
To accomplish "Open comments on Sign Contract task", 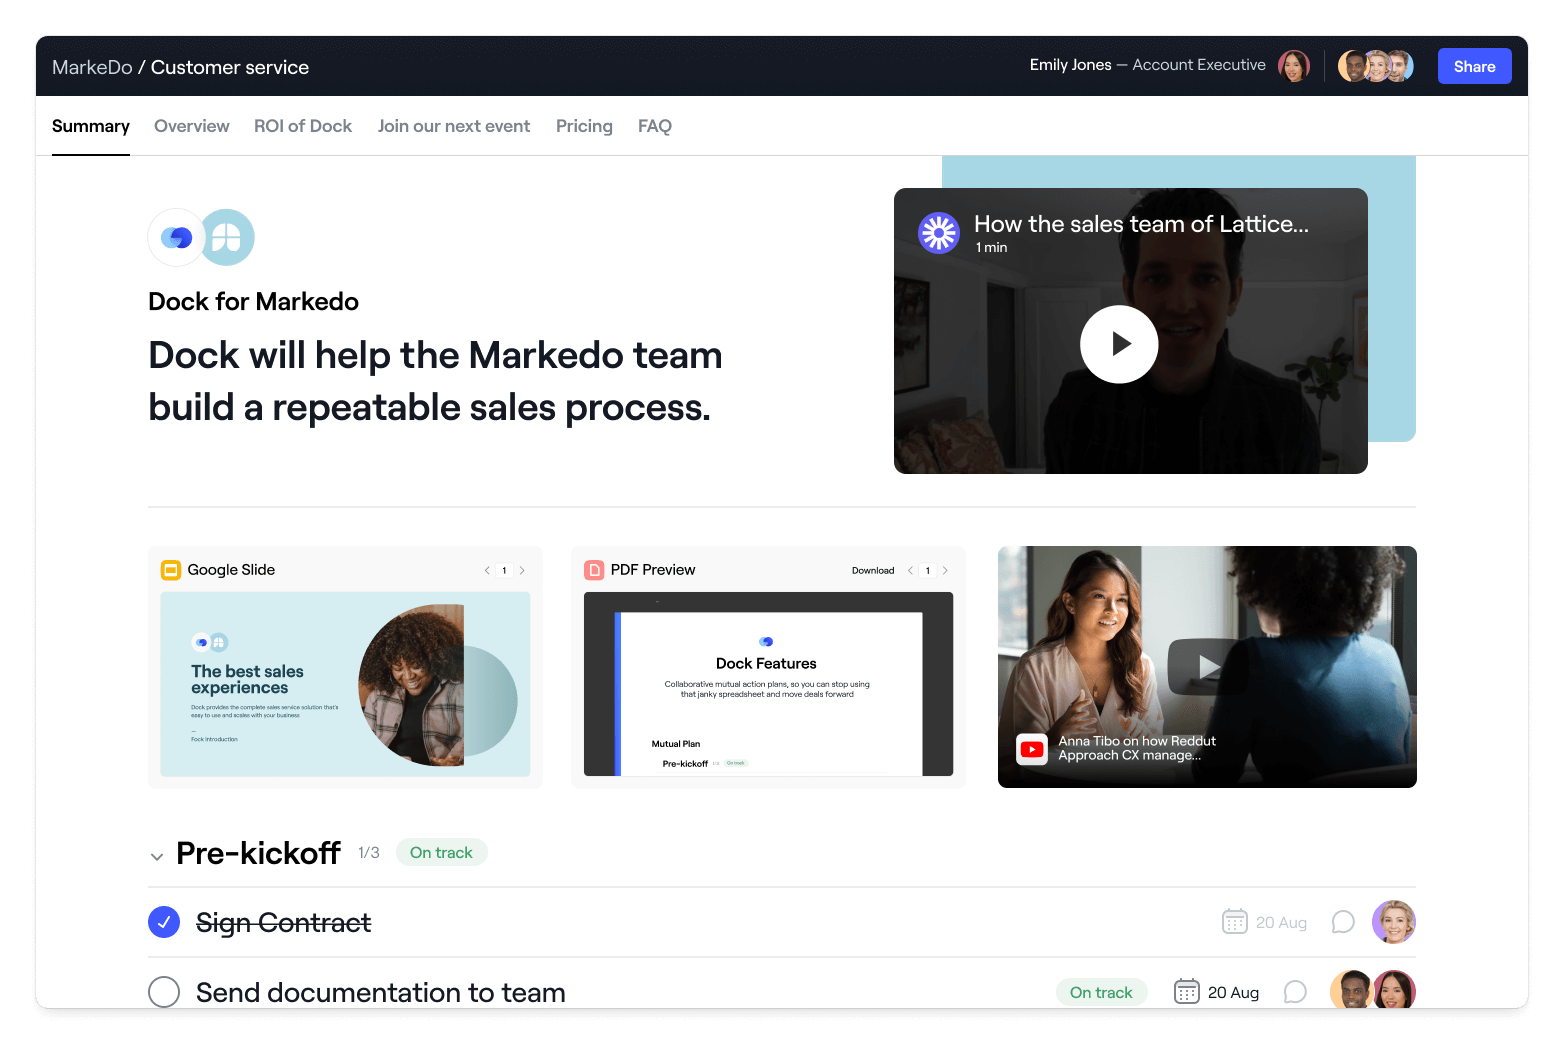I will tap(1343, 922).
